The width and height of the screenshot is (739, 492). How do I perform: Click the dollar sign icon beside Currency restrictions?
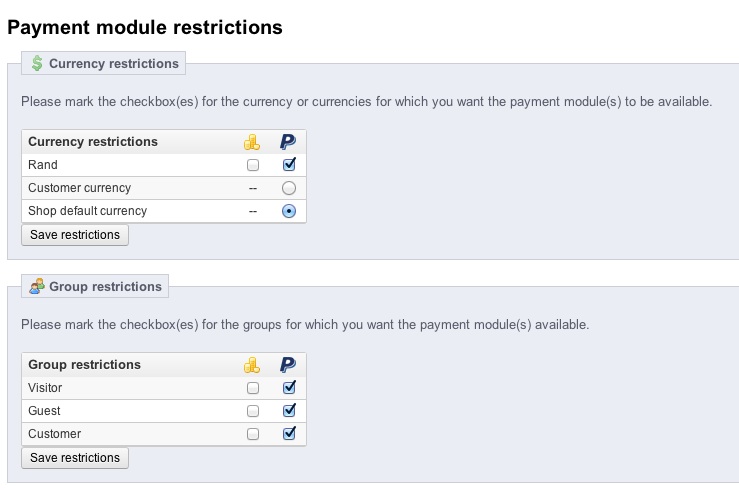(x=38, y=64)
